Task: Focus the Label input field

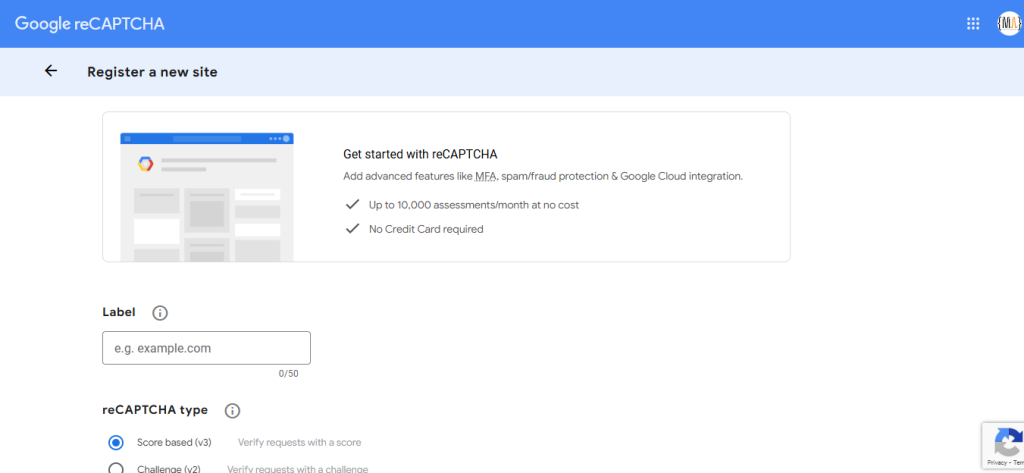Action: pyautogui.click(x=206, y=348)
